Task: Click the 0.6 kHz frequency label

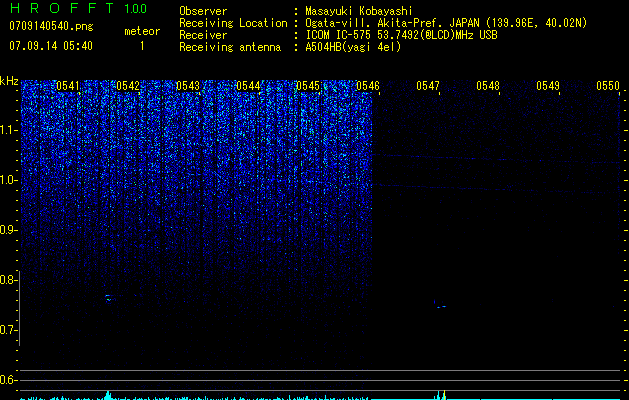Action: tap(9, 380)
